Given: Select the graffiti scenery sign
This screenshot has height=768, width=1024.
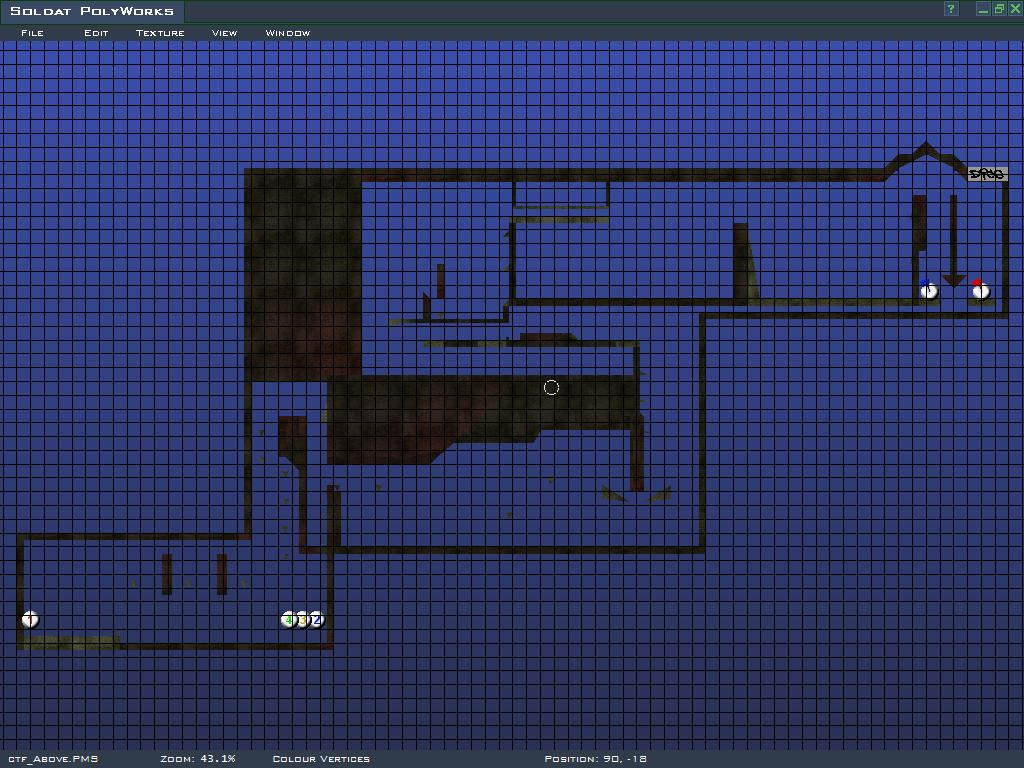Looking at the screenshot, I should click(x=987, y=174).
